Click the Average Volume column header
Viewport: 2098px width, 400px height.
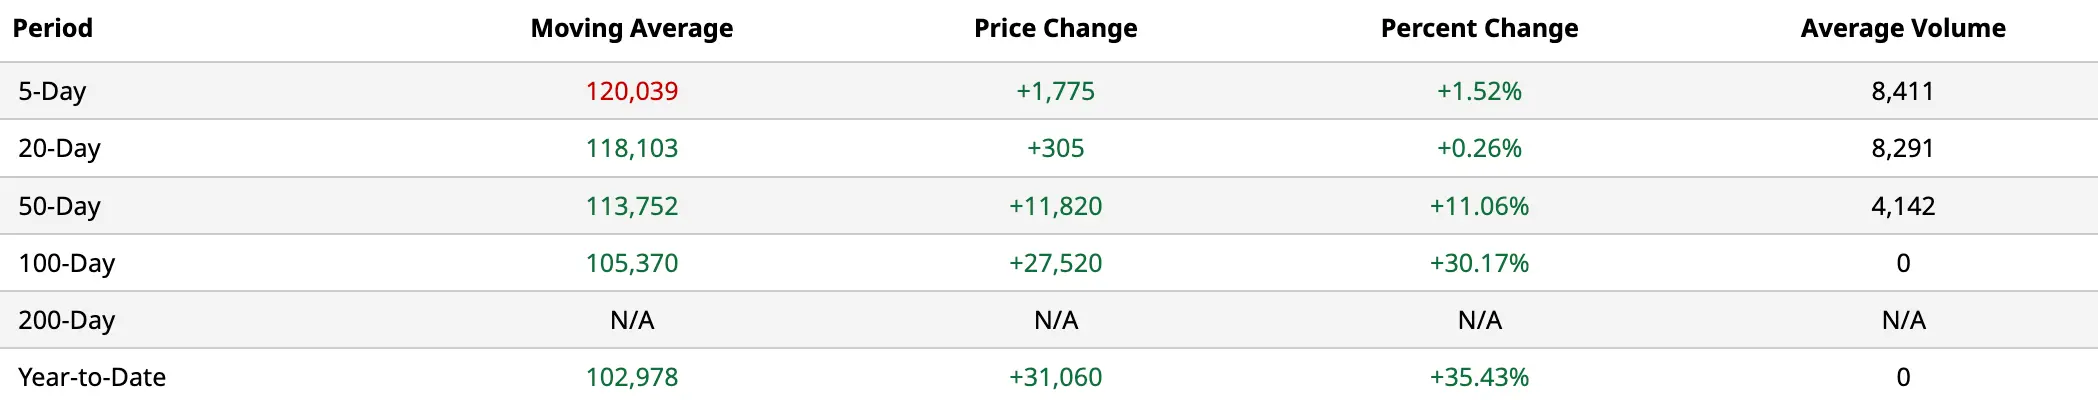tap(1903, 28)
